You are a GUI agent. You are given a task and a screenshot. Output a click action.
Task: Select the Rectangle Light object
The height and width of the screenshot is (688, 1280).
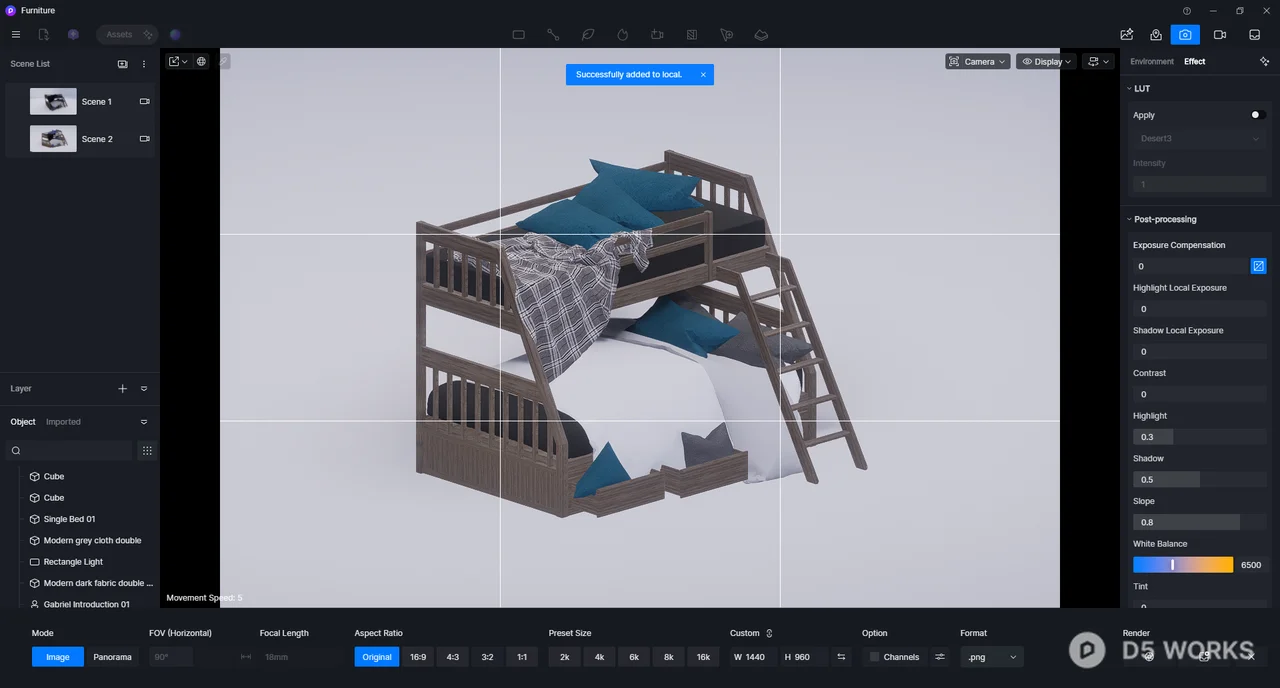[73, 562]
